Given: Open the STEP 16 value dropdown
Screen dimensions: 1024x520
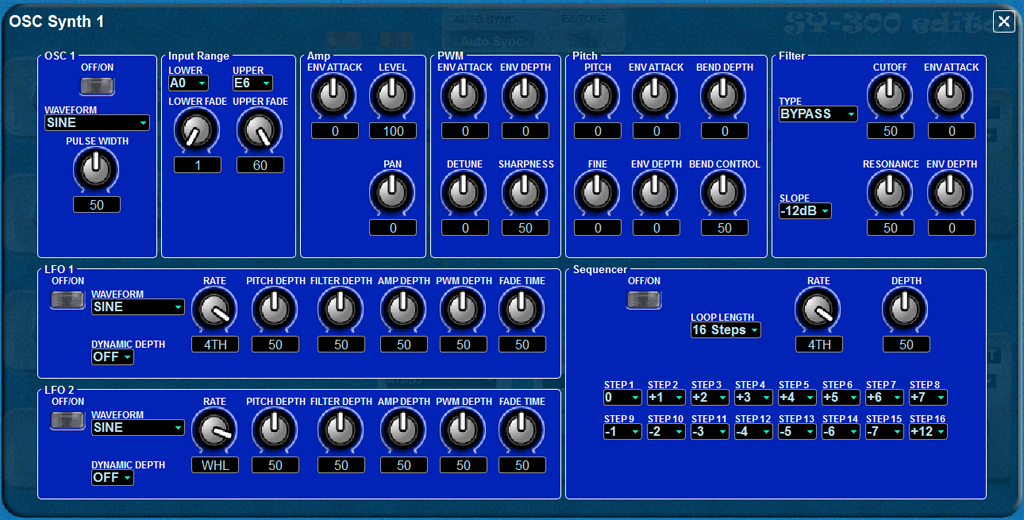Looking at the screenshot, I should pyautogui.click(x=928, y=431).
